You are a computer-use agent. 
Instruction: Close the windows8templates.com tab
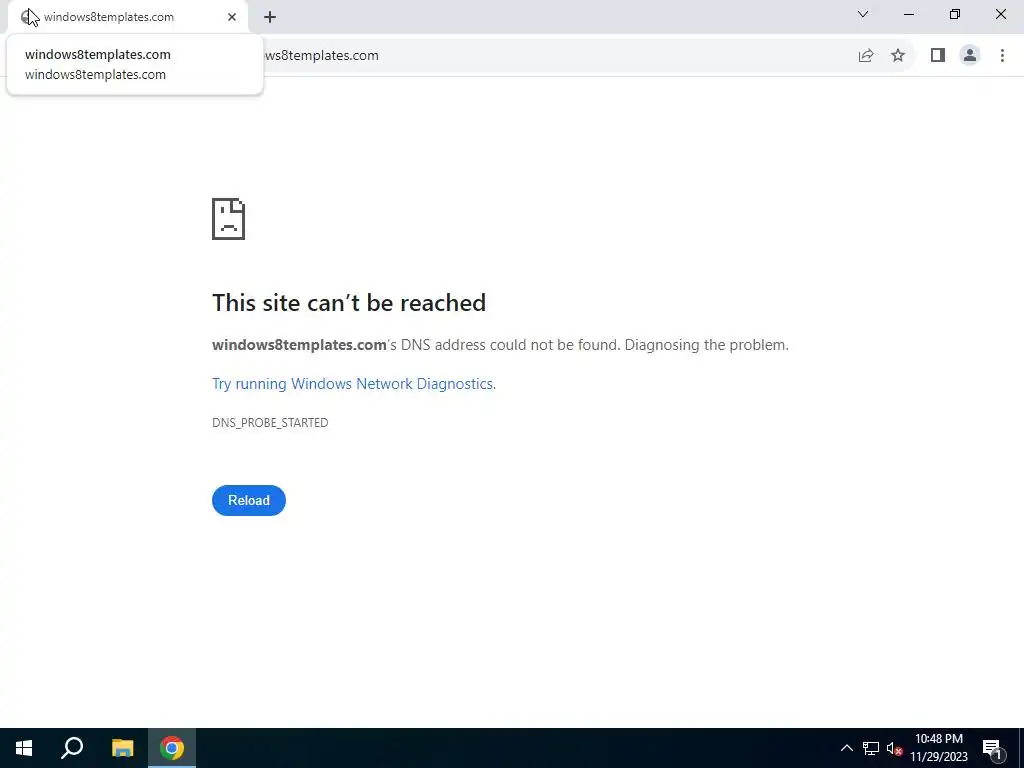point(232,17)
